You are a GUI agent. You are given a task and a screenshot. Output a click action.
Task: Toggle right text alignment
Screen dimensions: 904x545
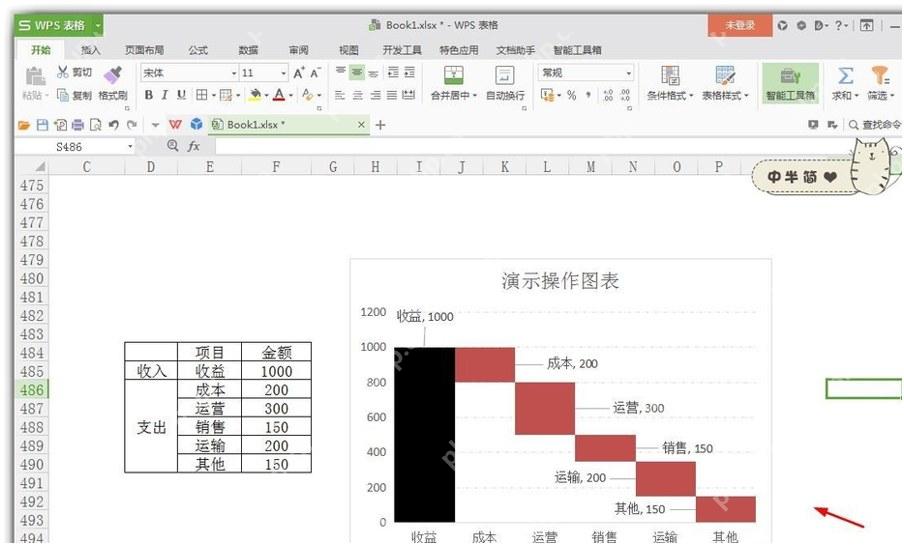pyautogui.click(x=375, y=95)
